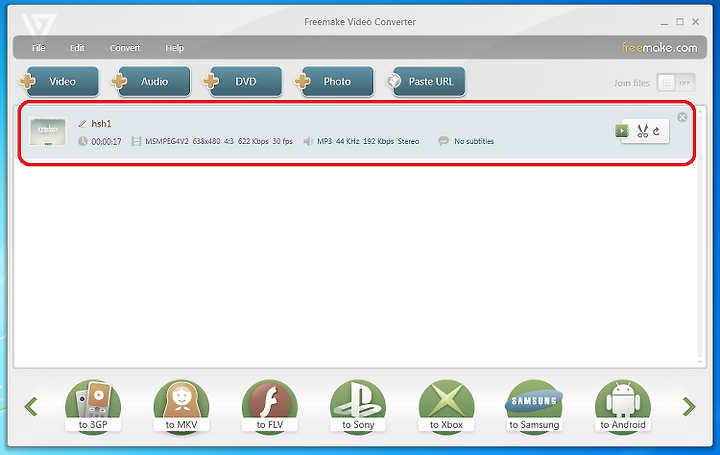Open the scissors cut editor for hsh1
The image size is (720, 455).
point(642,131)
